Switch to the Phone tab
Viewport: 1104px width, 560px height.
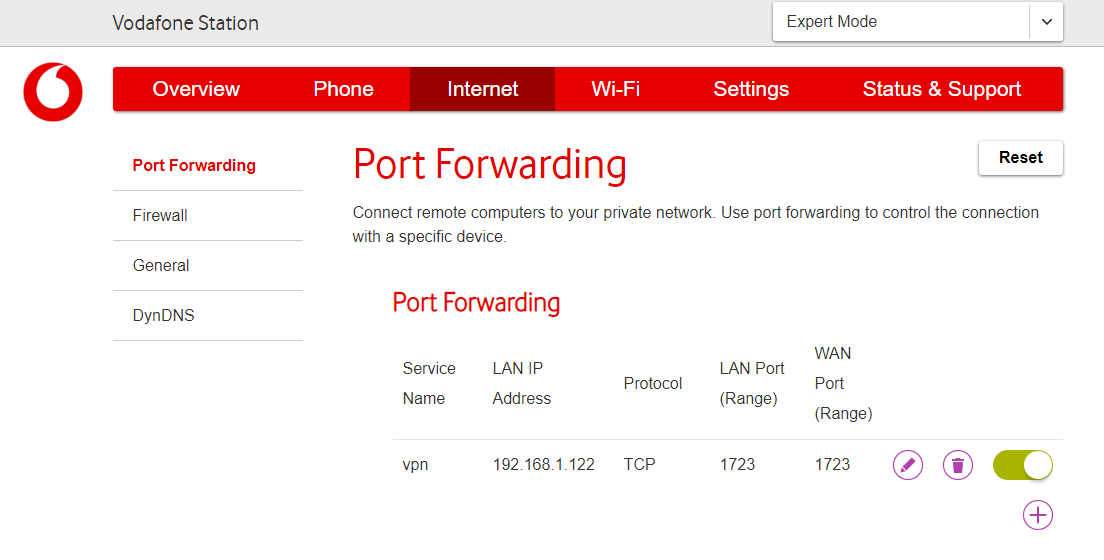(x=343, y=89)
